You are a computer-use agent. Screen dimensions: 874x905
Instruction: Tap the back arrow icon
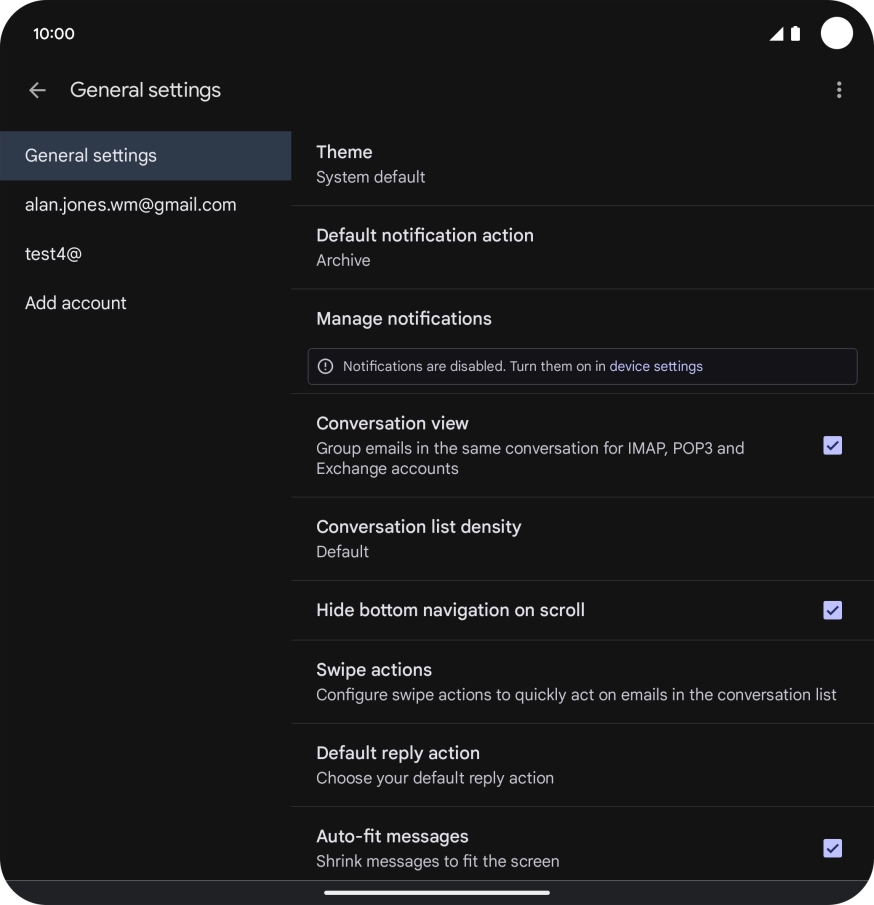38,90
